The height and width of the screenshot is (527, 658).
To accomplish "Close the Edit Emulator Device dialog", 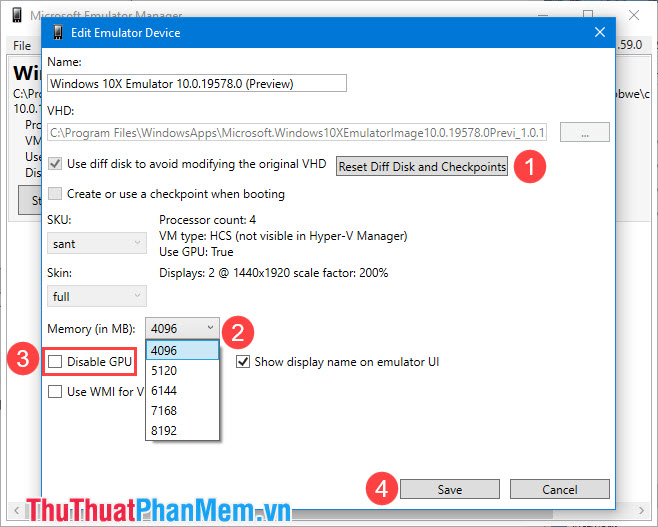I will (600, 32).
